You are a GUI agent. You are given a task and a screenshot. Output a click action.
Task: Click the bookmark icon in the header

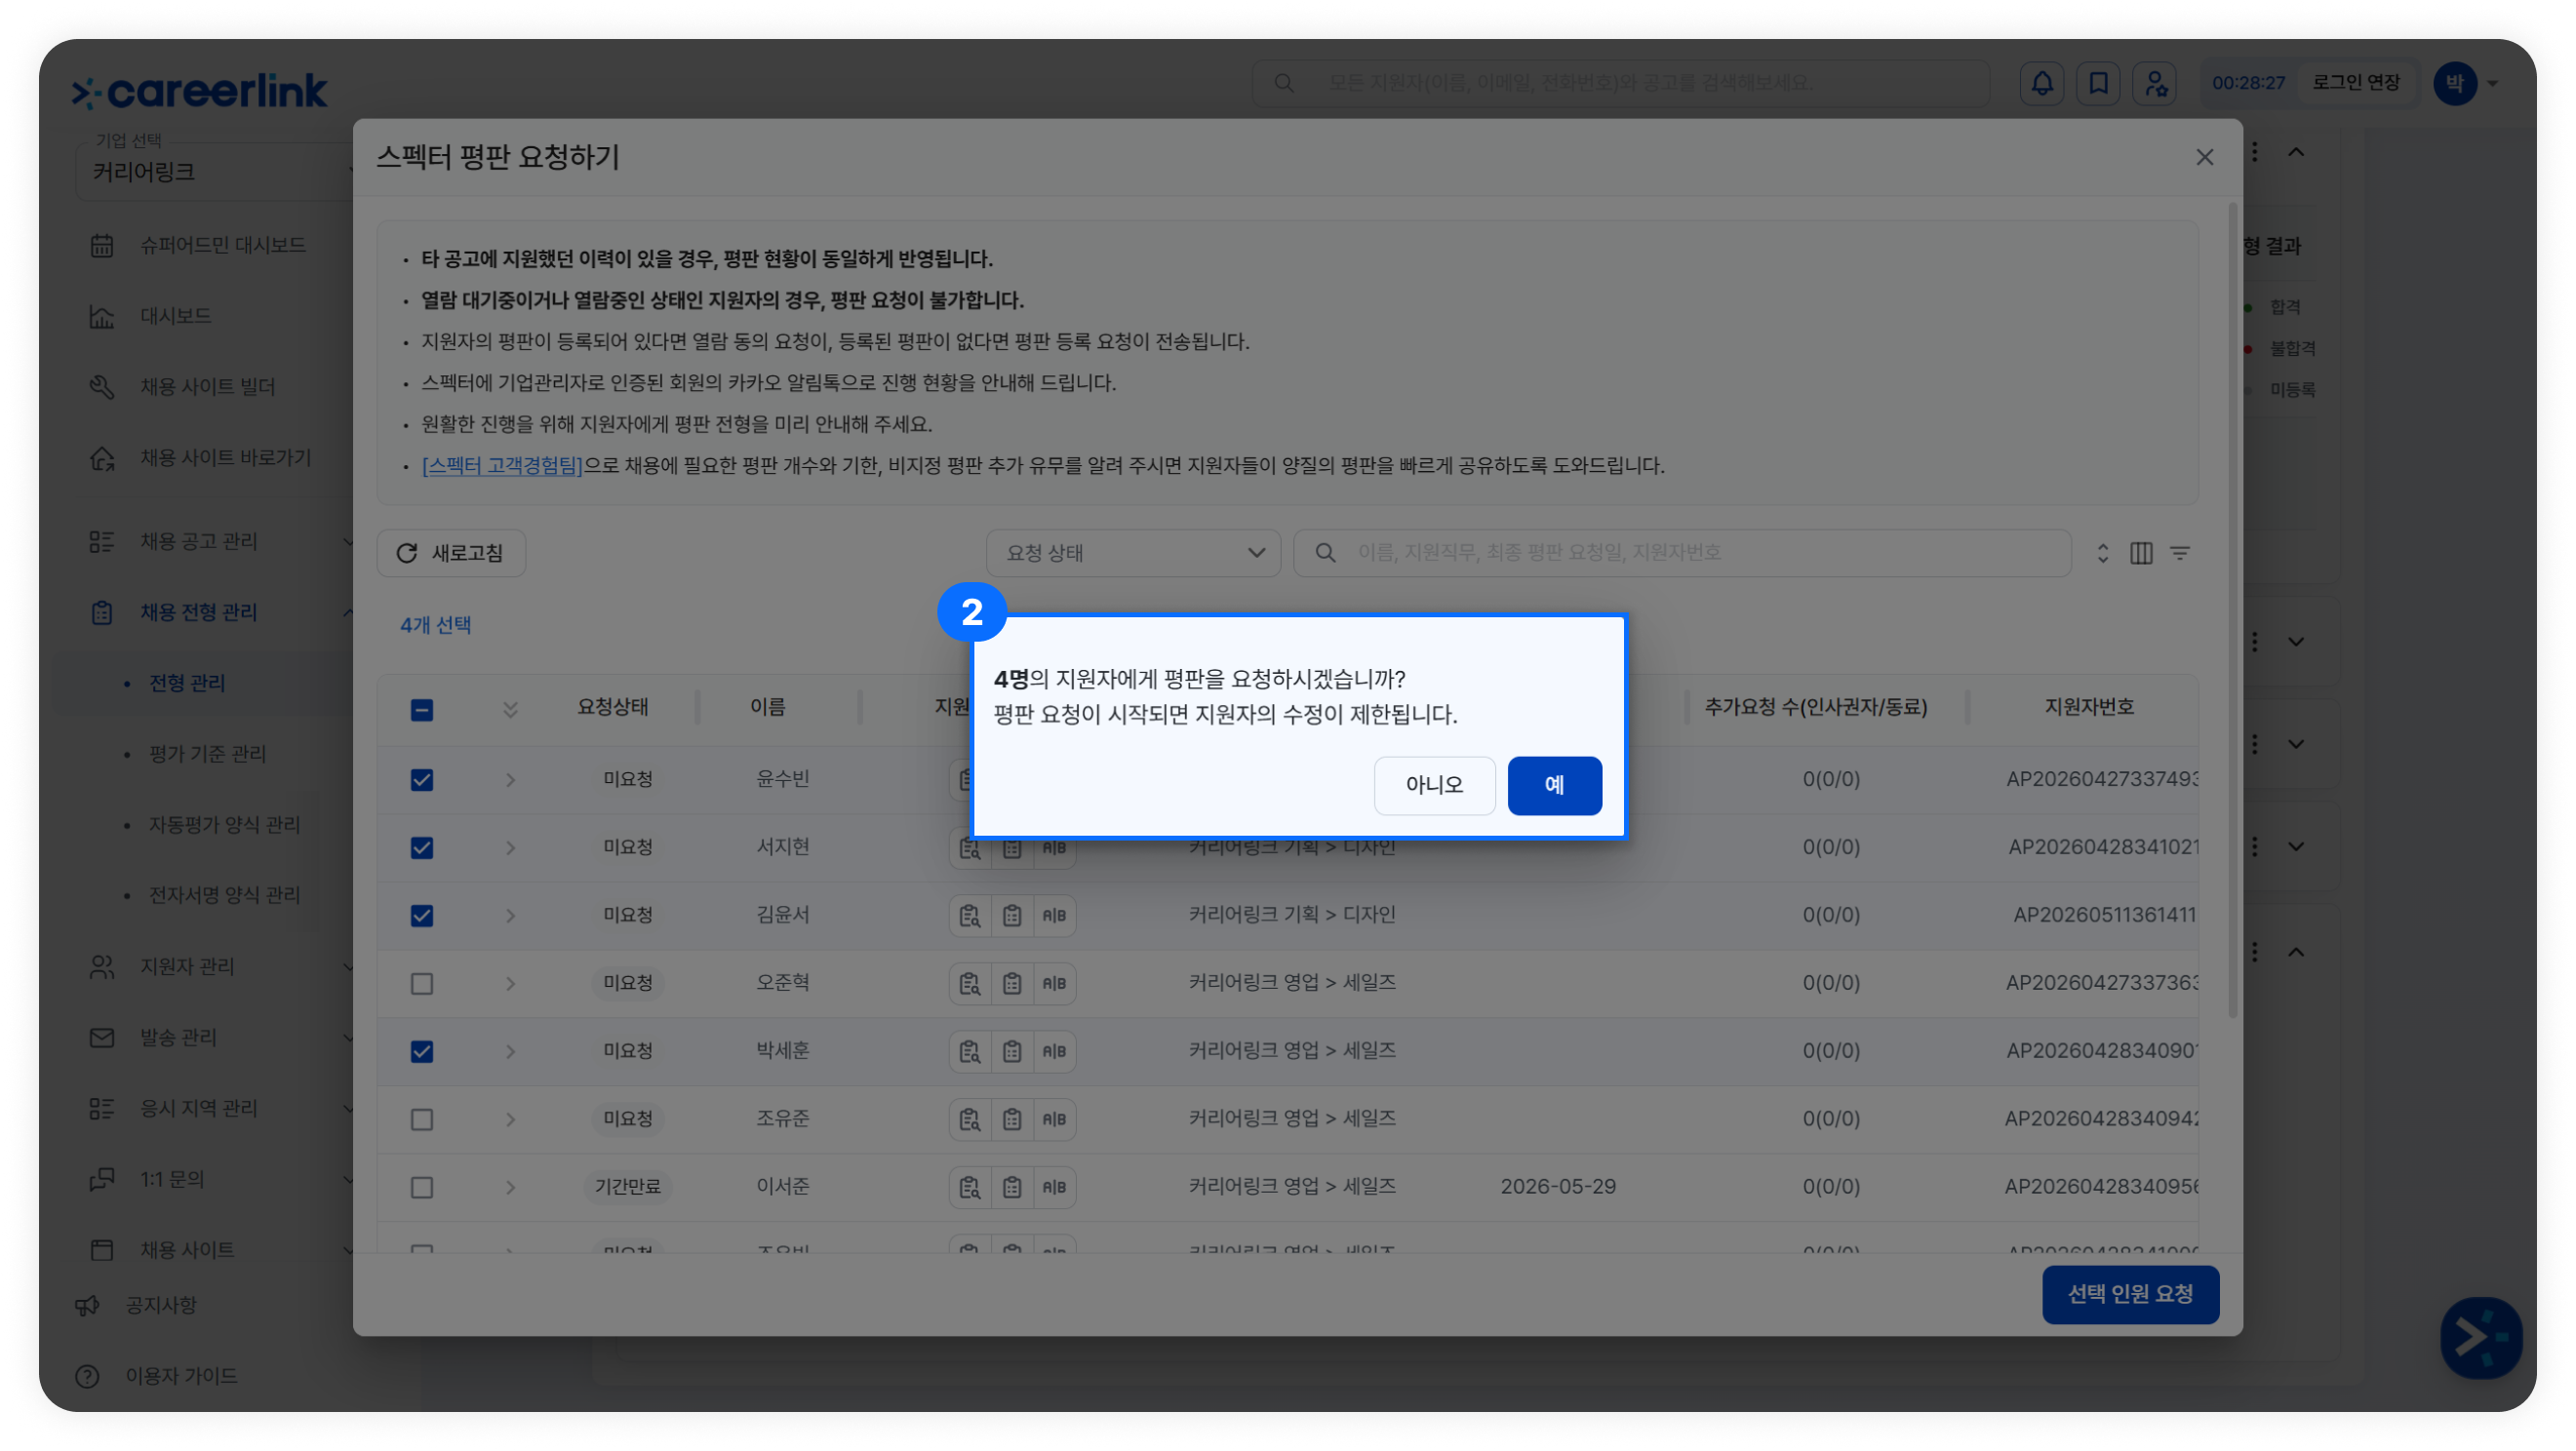click(2098, 83)
